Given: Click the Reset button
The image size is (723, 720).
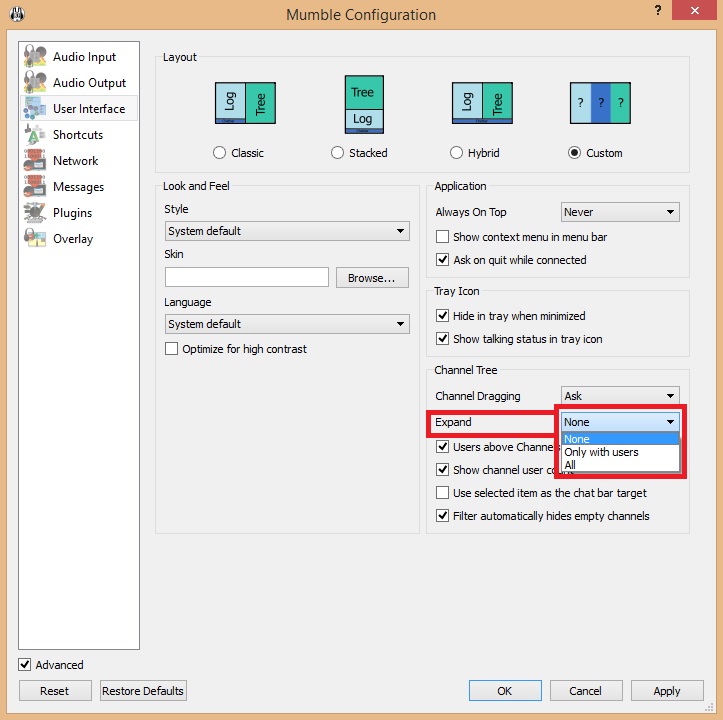Looking at the screenshot, I should point(55,690).
